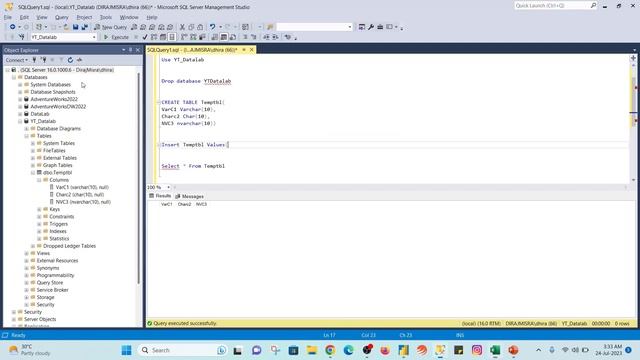Click the Copy icon in toolbar

[191, 27]
